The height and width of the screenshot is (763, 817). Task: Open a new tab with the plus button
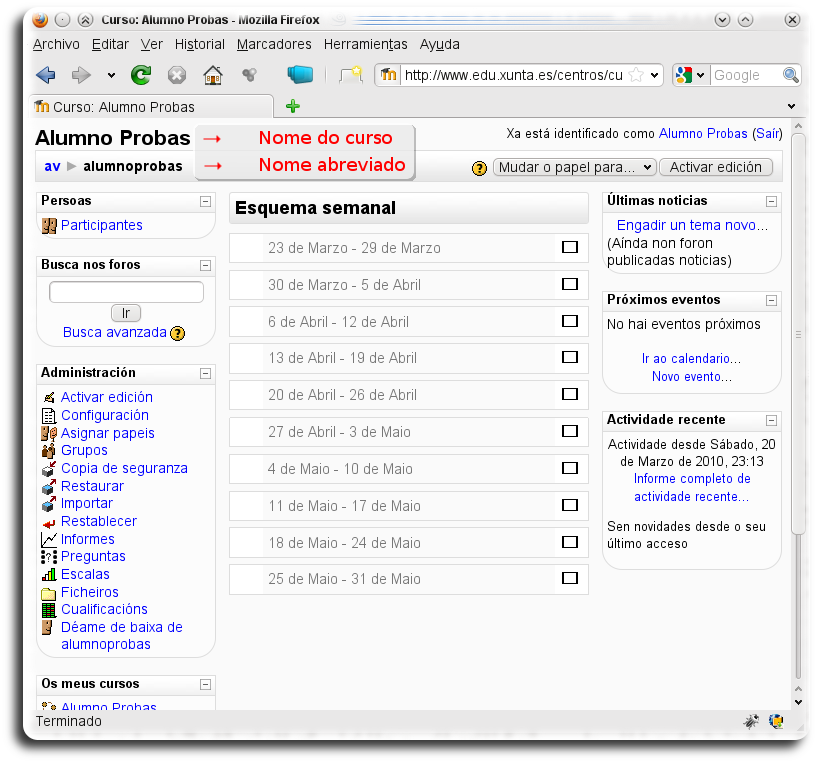[290, 104]
